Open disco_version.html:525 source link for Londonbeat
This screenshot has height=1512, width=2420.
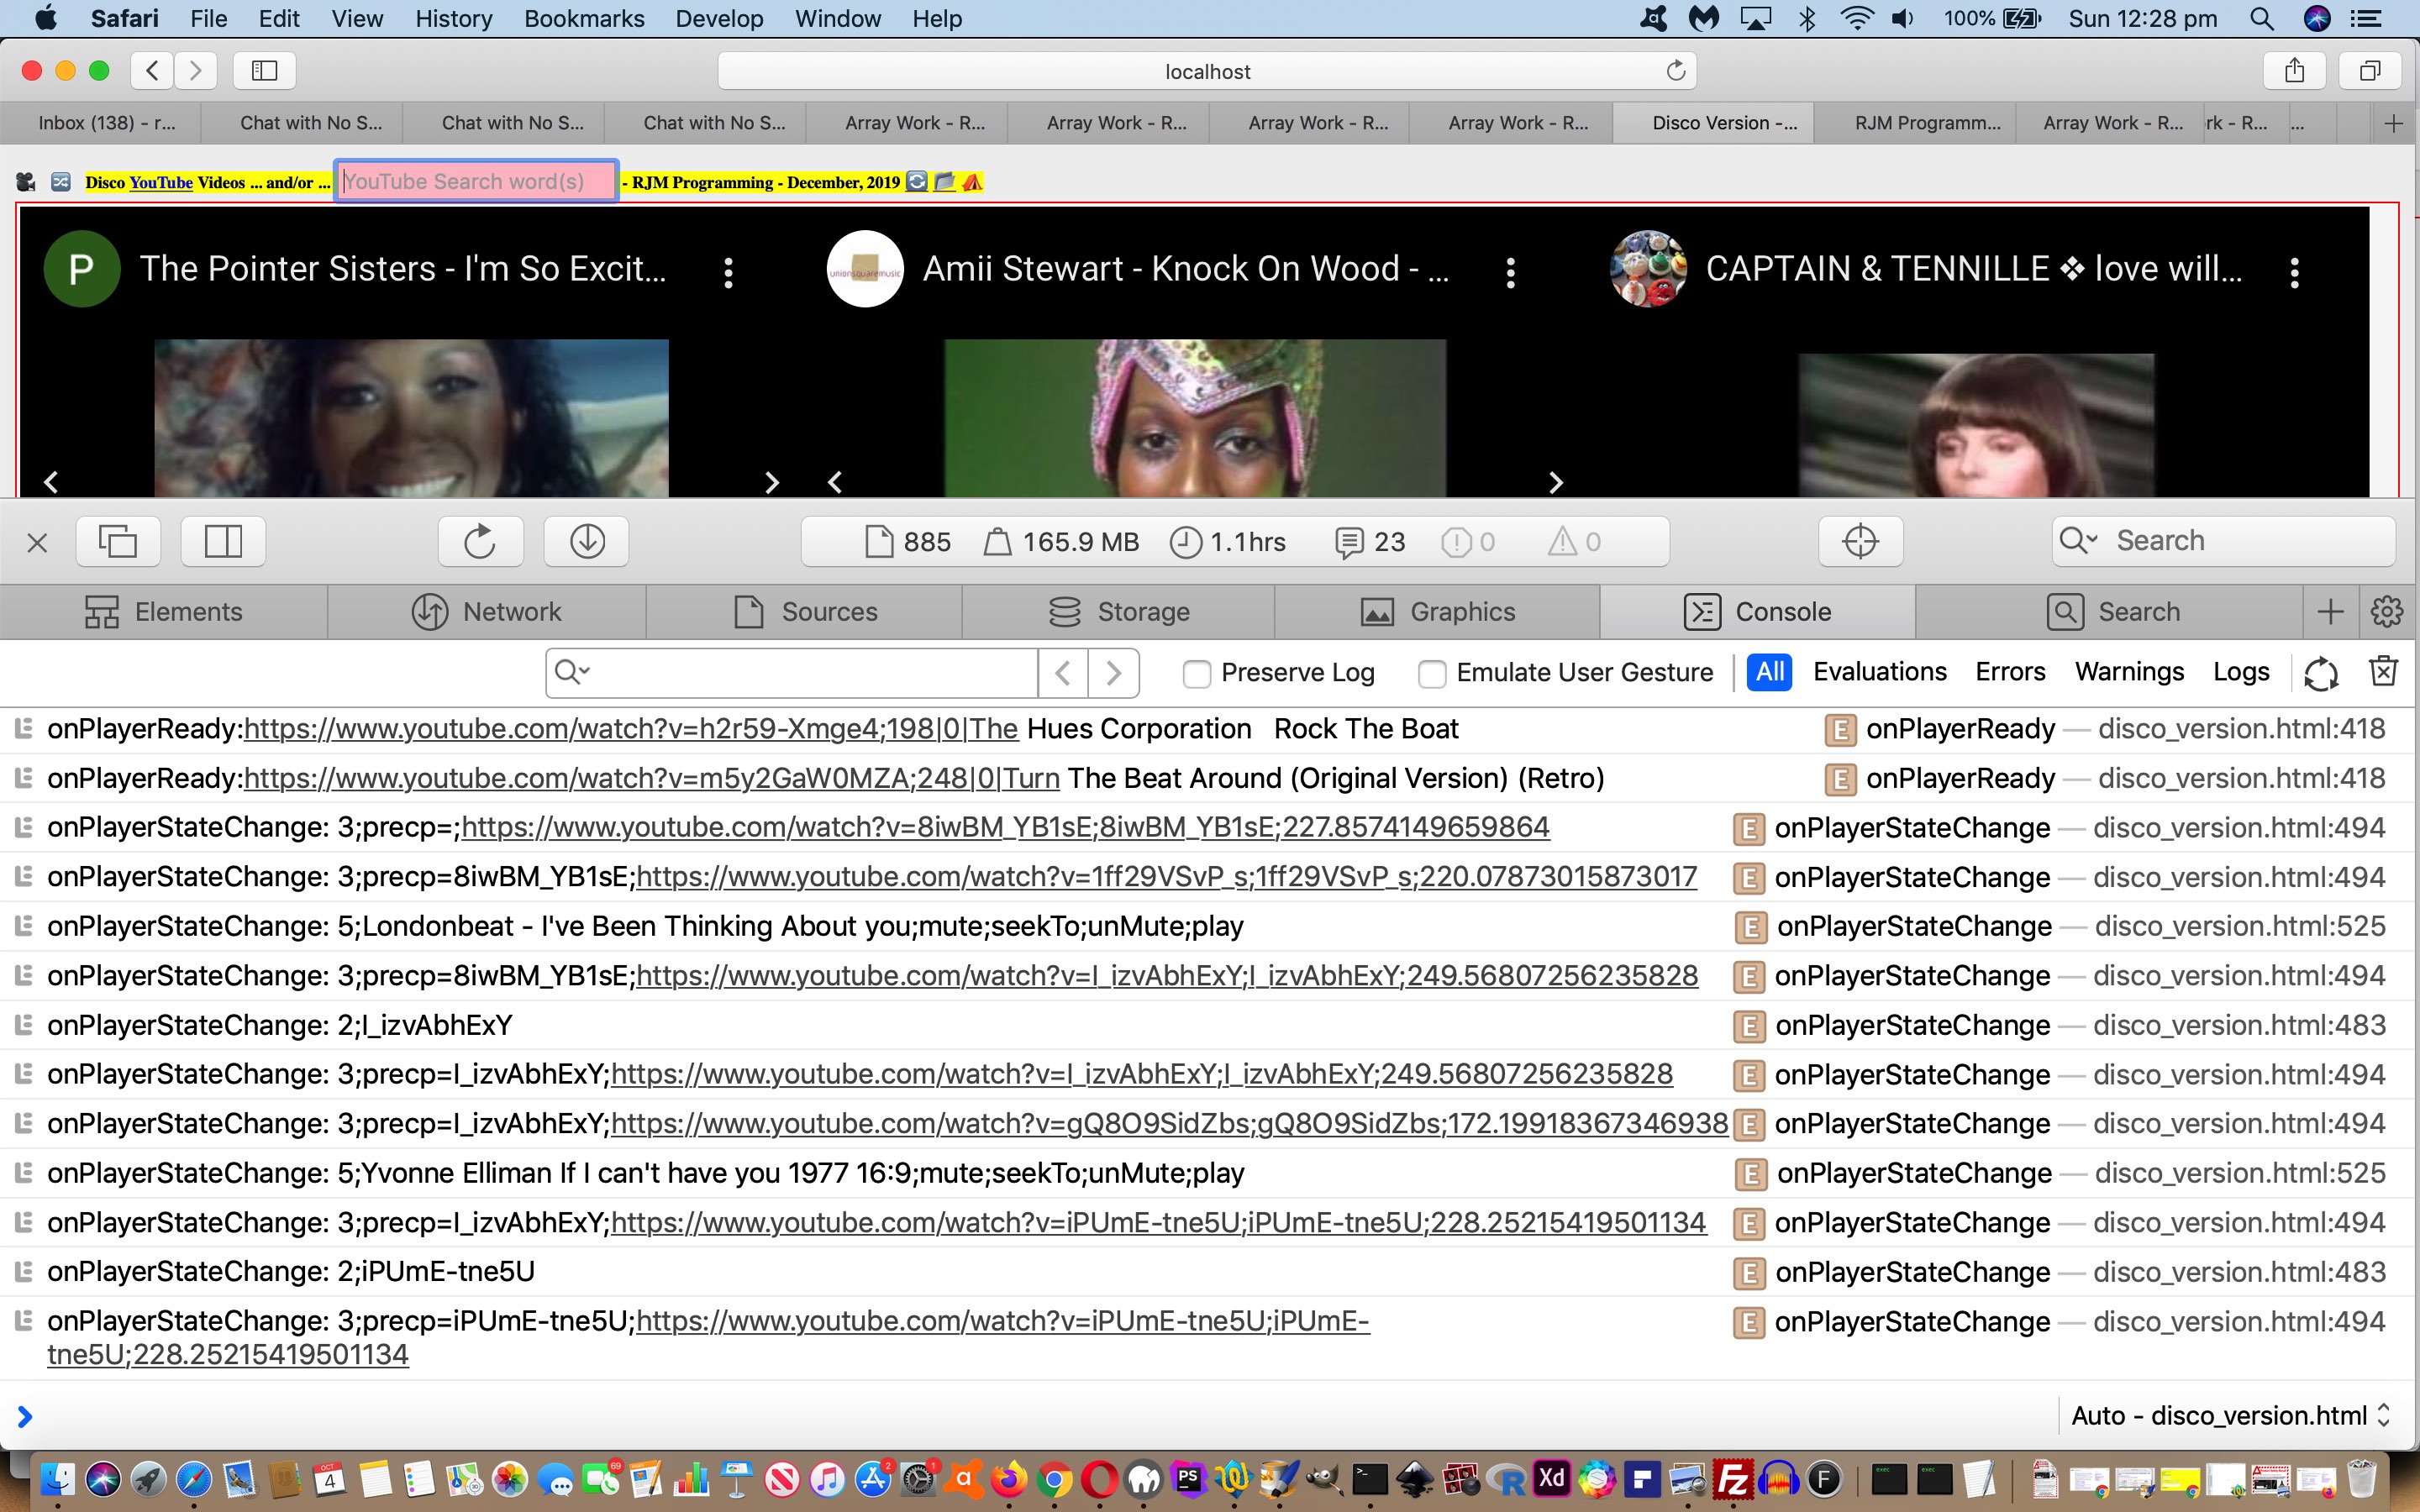pos(2240,926)
